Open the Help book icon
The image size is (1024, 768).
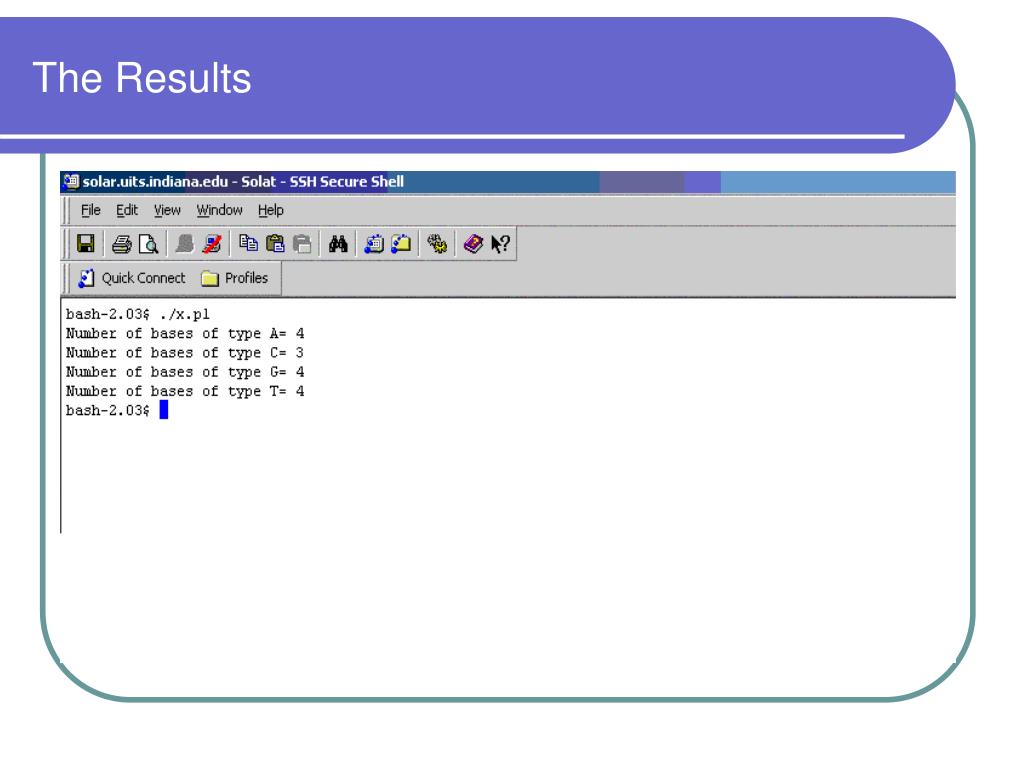click(x=473, y=244)
